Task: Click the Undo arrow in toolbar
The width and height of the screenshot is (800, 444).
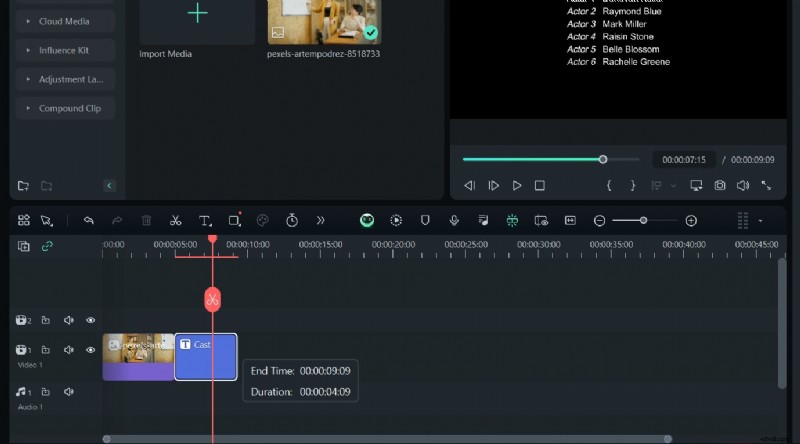Action: point(89,220)
